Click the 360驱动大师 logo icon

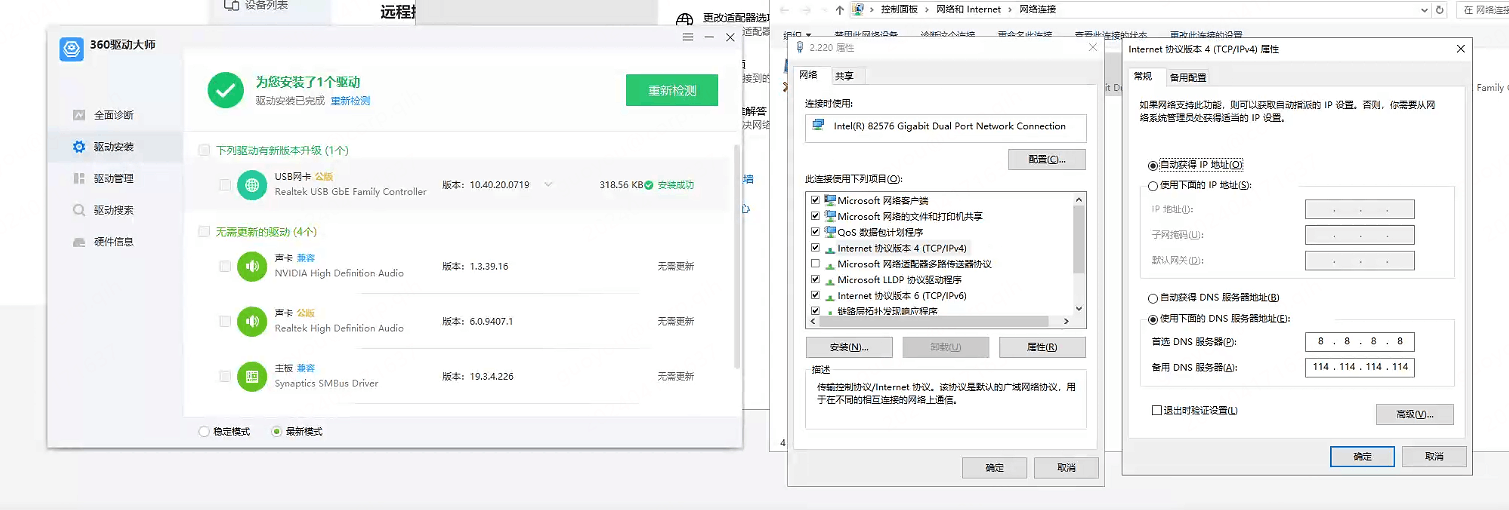click(71, 49)
